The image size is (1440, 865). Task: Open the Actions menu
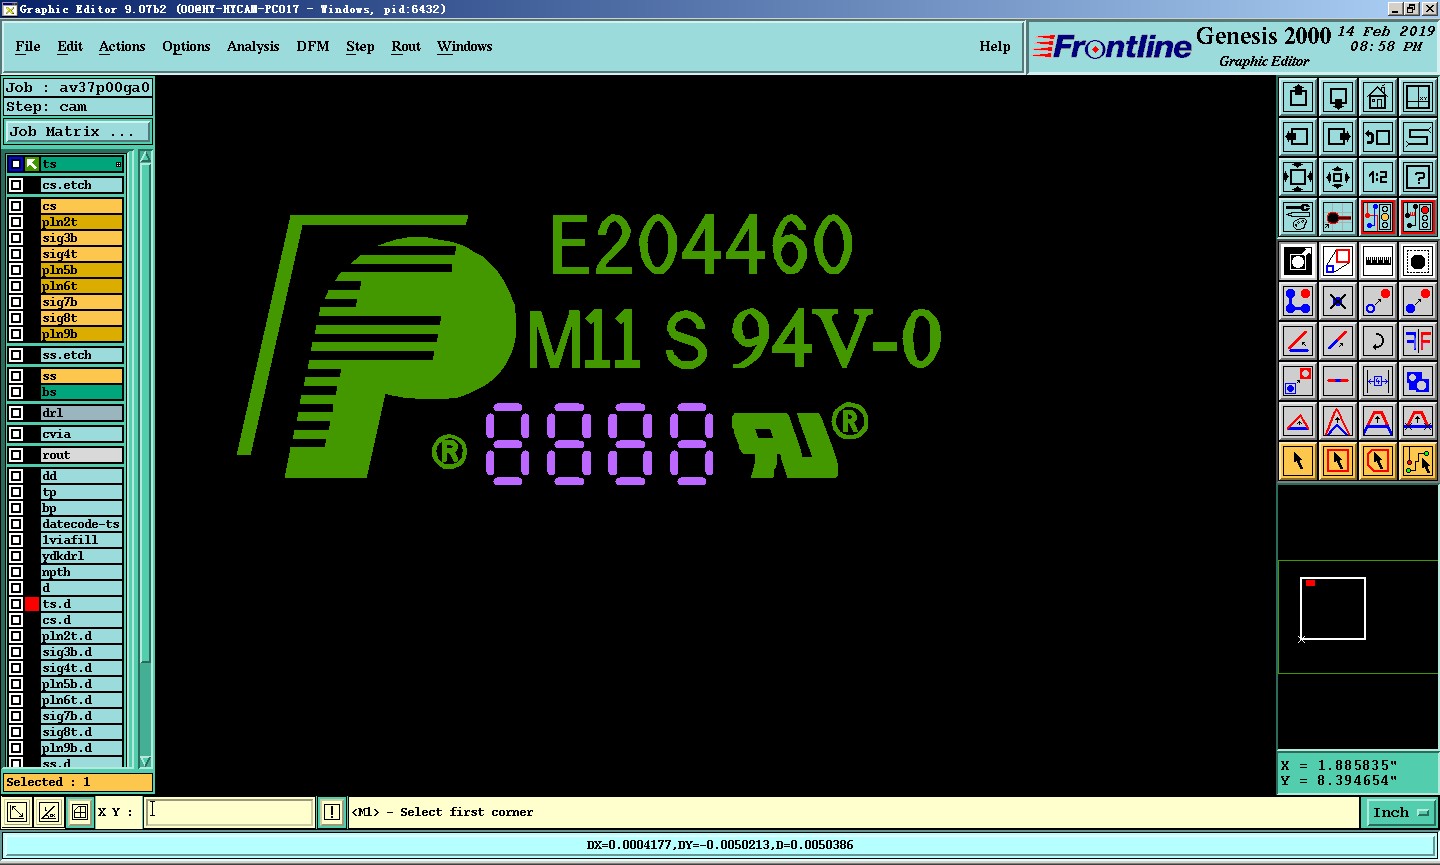point(122,46)
